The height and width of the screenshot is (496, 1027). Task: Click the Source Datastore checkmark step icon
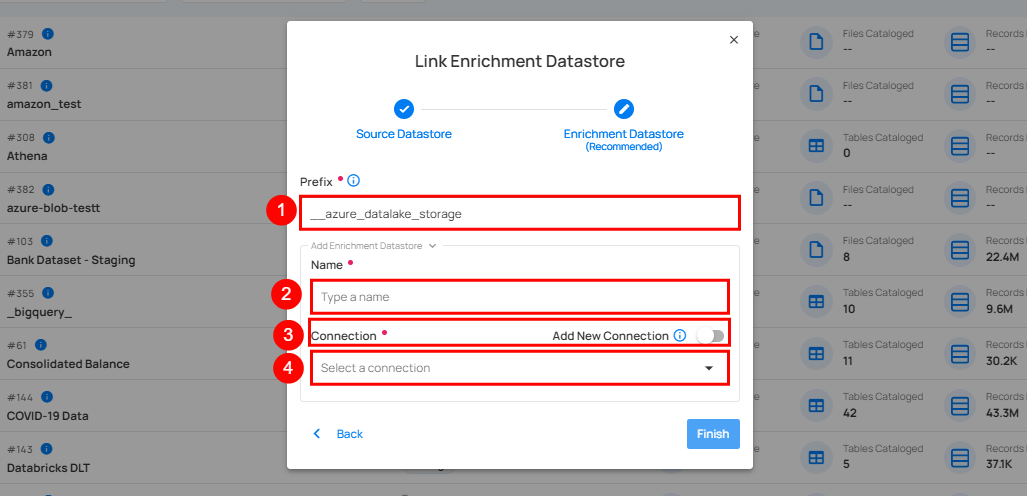(404, 109)
